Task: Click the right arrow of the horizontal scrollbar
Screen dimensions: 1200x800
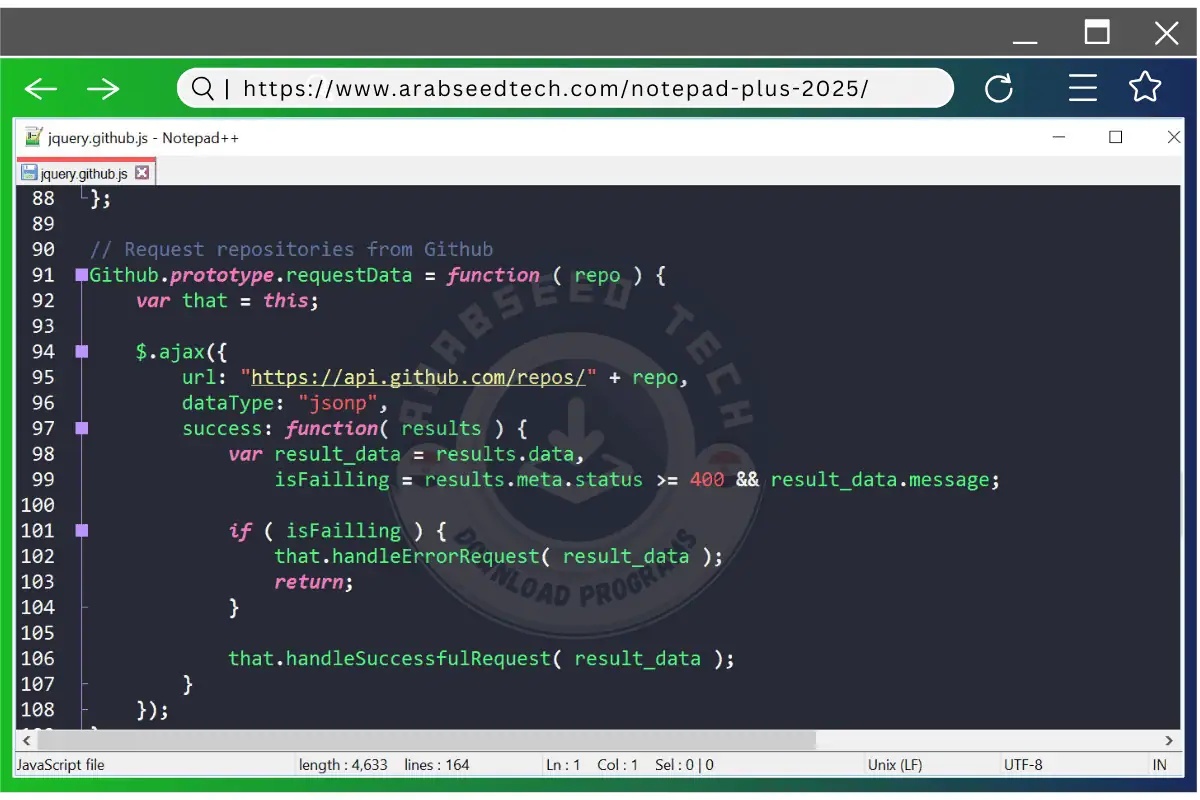Action: pos(1169,740)
